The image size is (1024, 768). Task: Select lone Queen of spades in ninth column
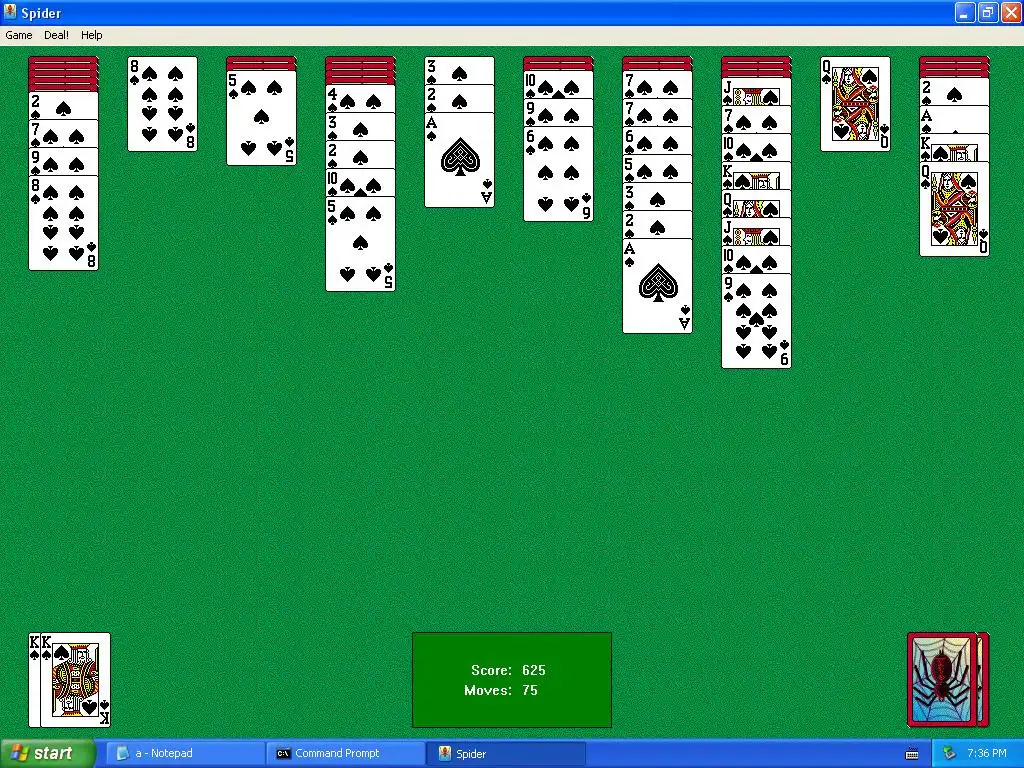click(x=856, y=104)
